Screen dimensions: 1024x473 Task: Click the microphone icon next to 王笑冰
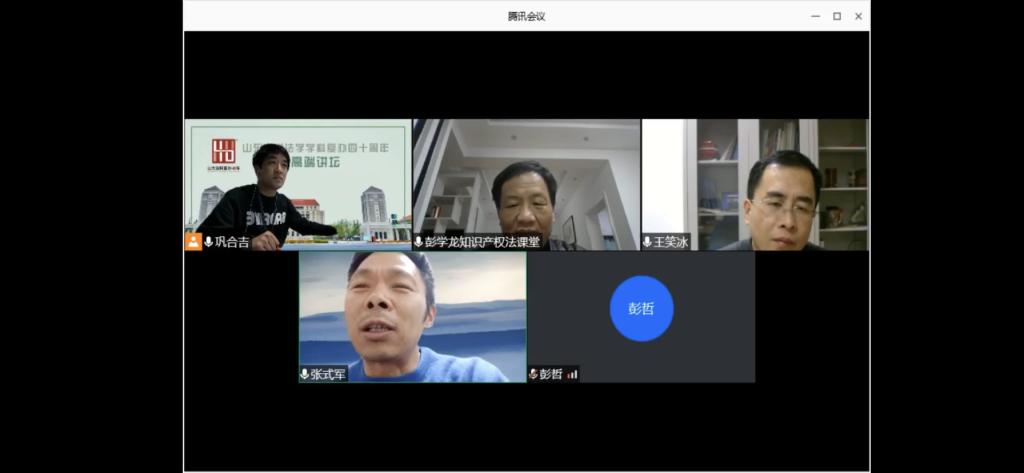pos(647,242)
